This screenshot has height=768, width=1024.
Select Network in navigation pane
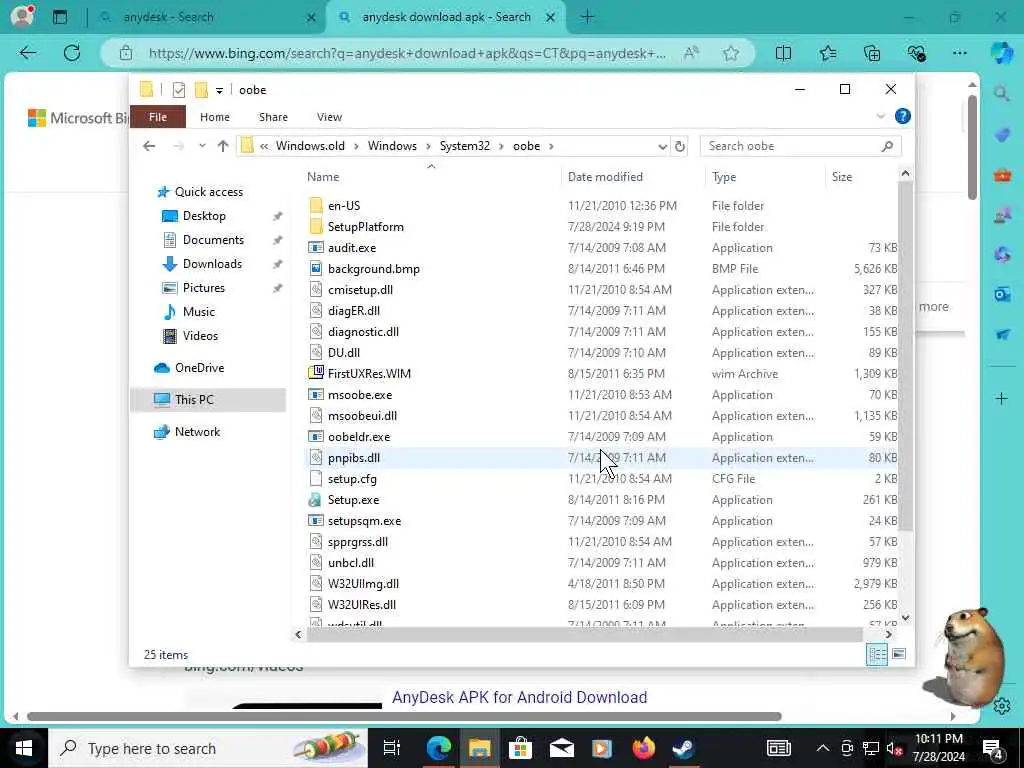click(x=197, y=432)
